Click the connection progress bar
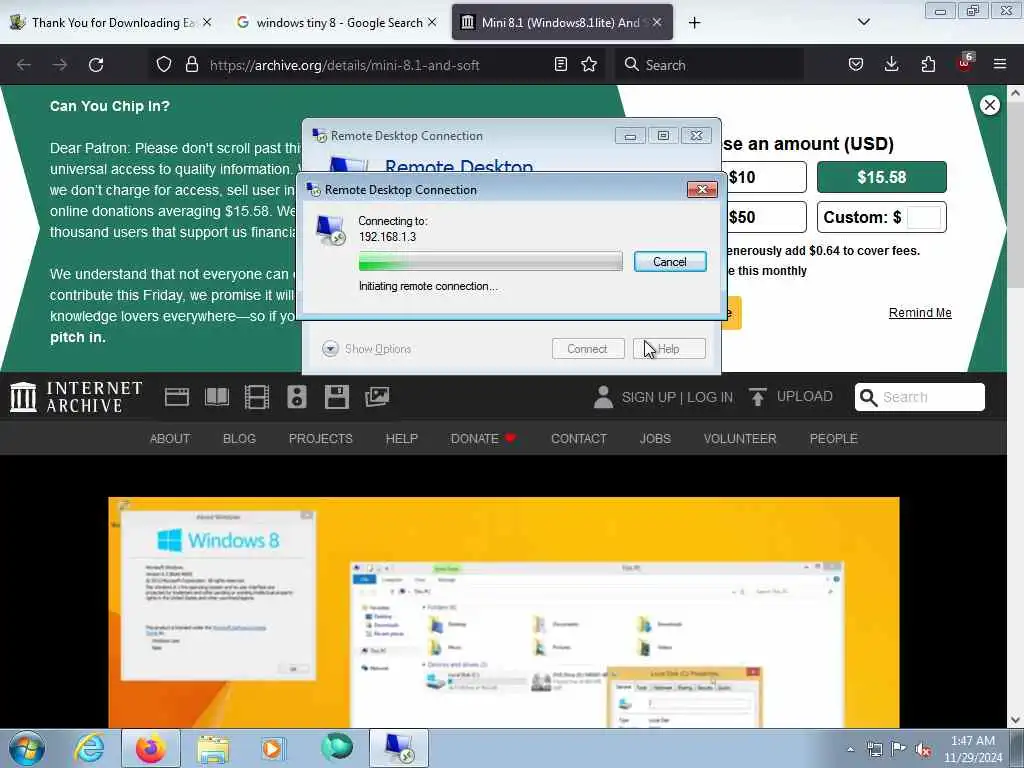This screenshot has width=1024, height=768. pyautogui.click(x=490, y=261)
